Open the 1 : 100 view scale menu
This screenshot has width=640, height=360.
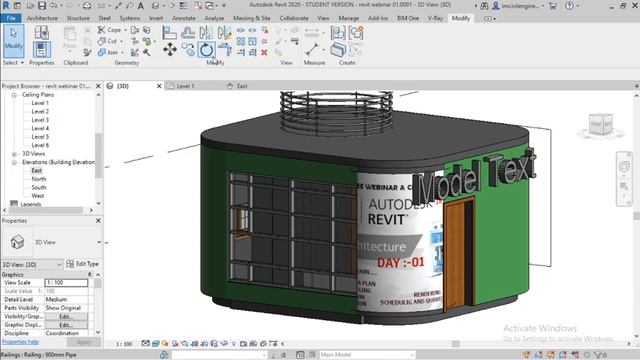(x=124, y=344)
